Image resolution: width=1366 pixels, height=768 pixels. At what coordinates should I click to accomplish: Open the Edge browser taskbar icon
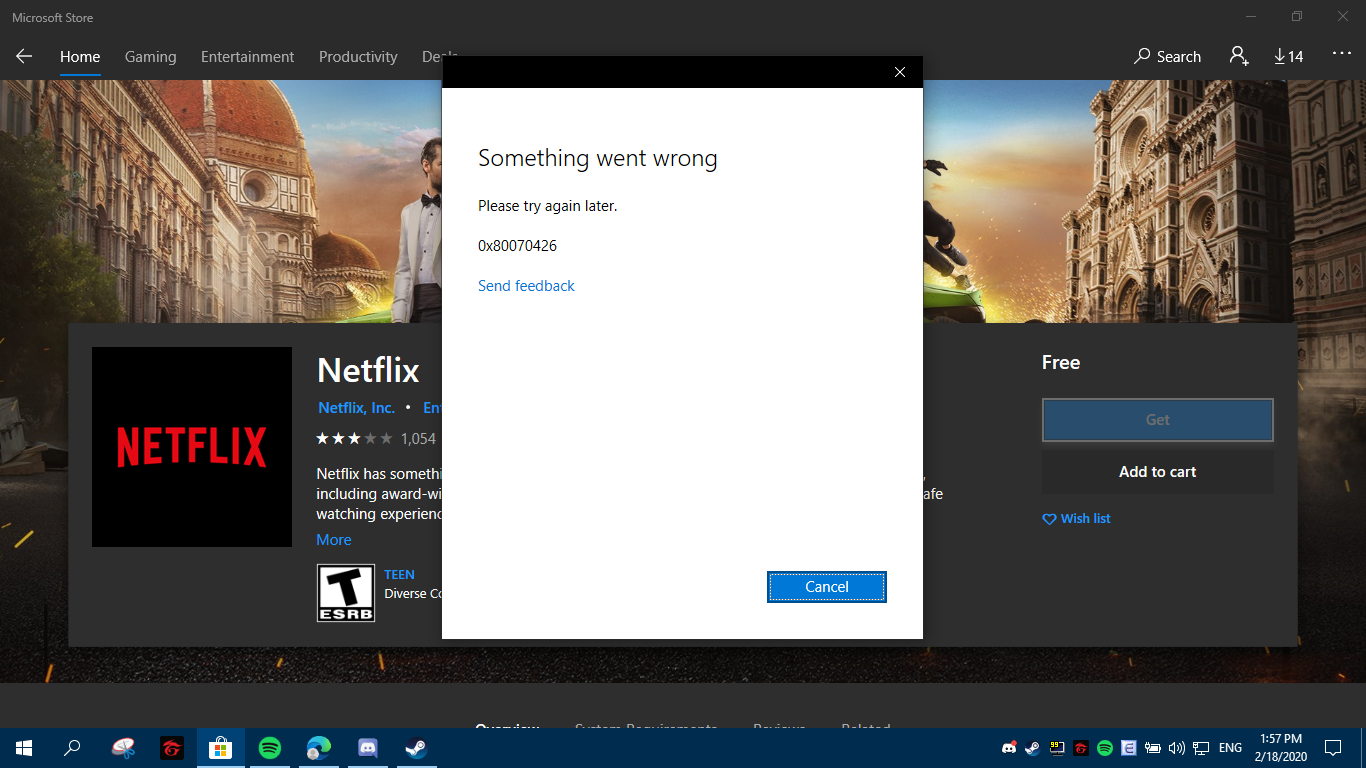click(319, 747)
